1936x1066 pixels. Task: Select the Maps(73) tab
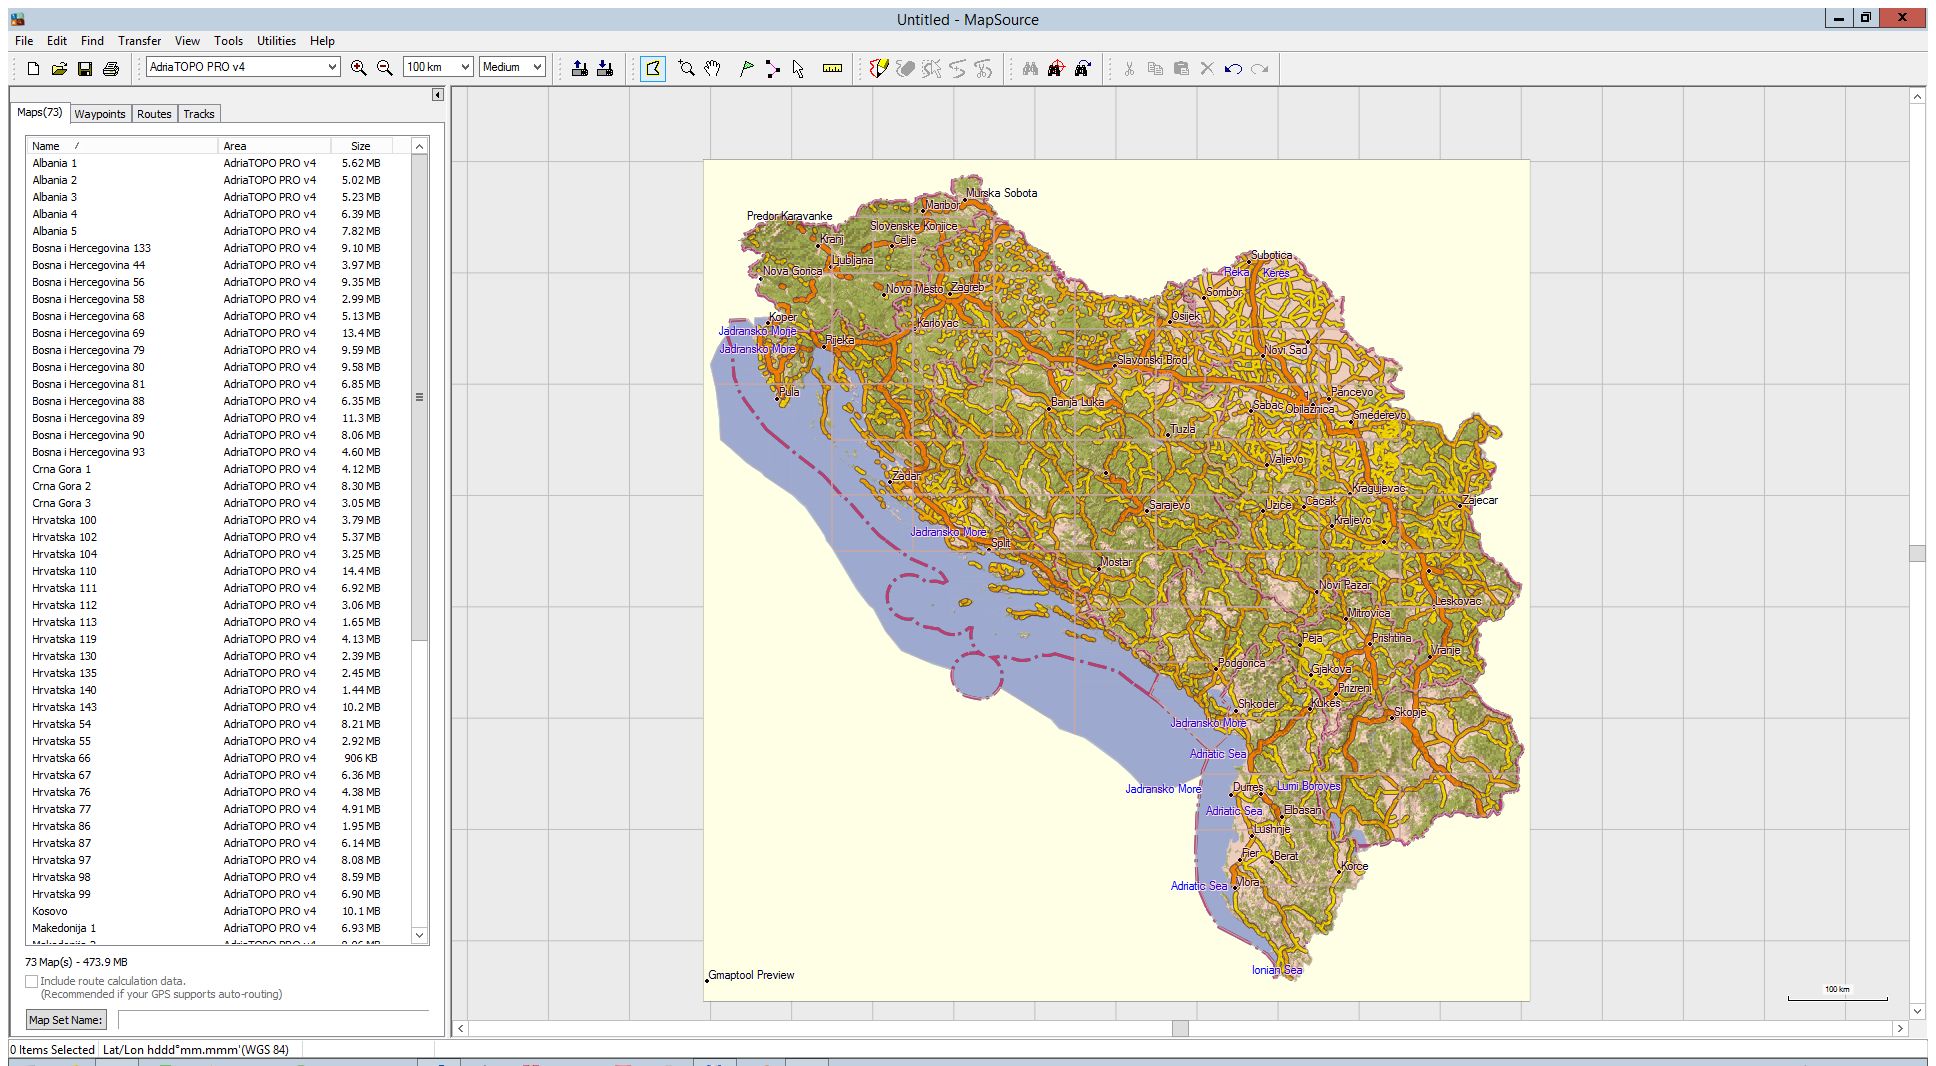(40, 112)
